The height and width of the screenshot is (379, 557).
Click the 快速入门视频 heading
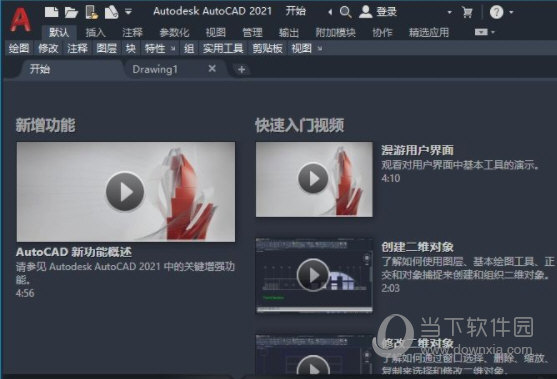coord(299,125)
